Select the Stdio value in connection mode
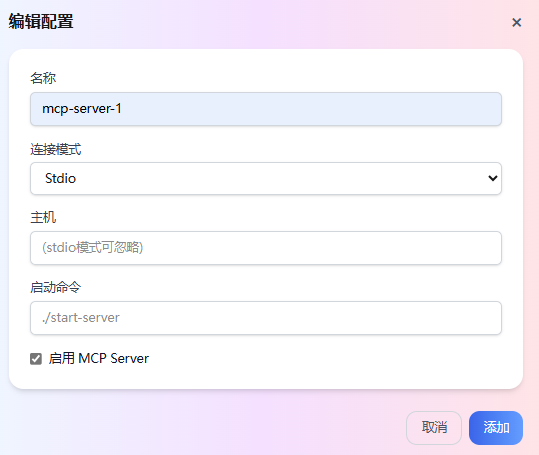539x455 pixels. pos(60,178)
